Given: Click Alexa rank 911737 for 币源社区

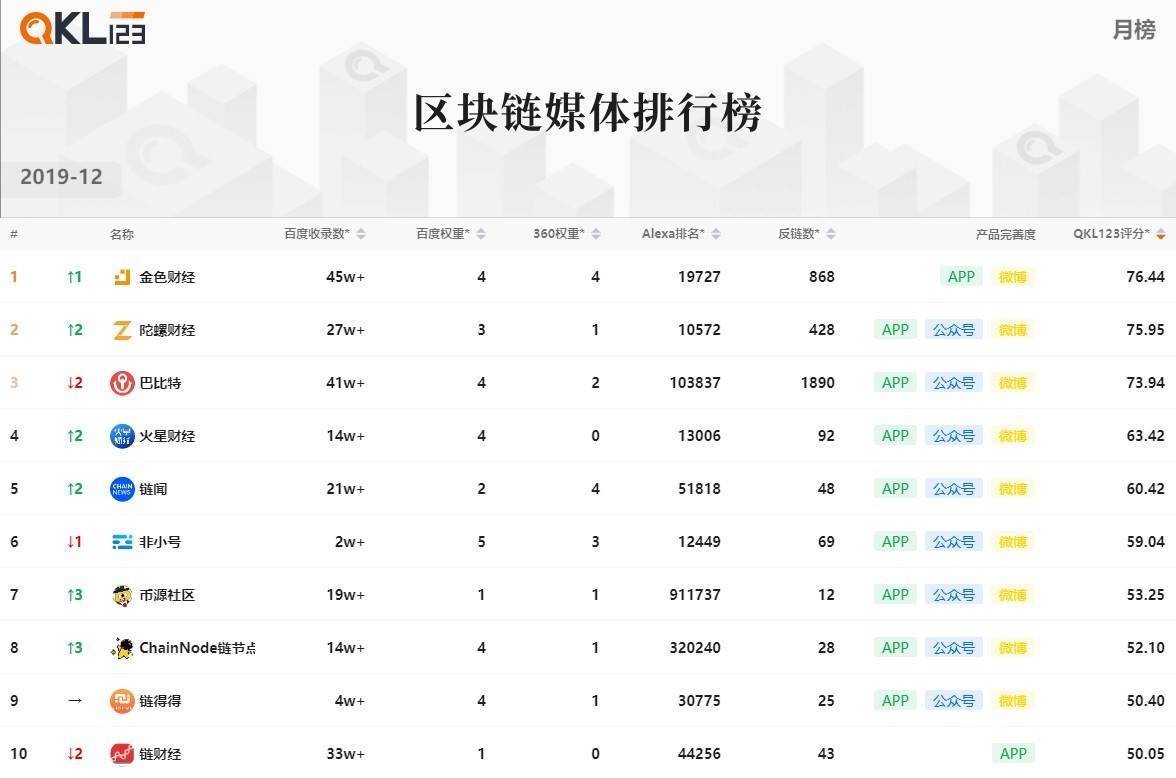Looking at the screenshot, I should click(x=694, y=595).
